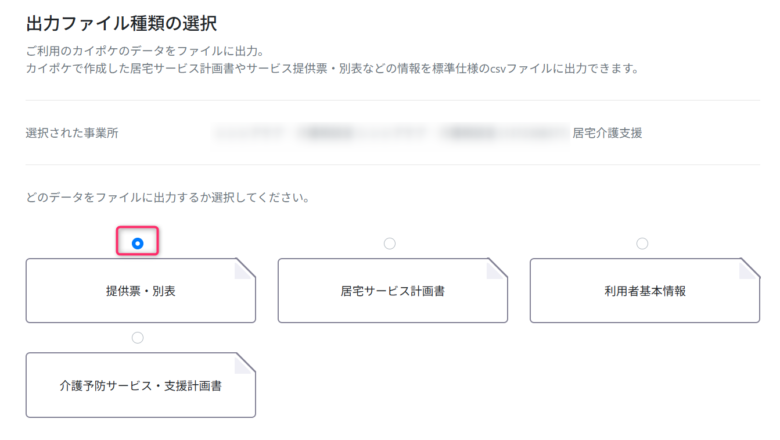Click folded corner icon on 介護予防サービス・支援計画書 card

(x=245, y=363)
